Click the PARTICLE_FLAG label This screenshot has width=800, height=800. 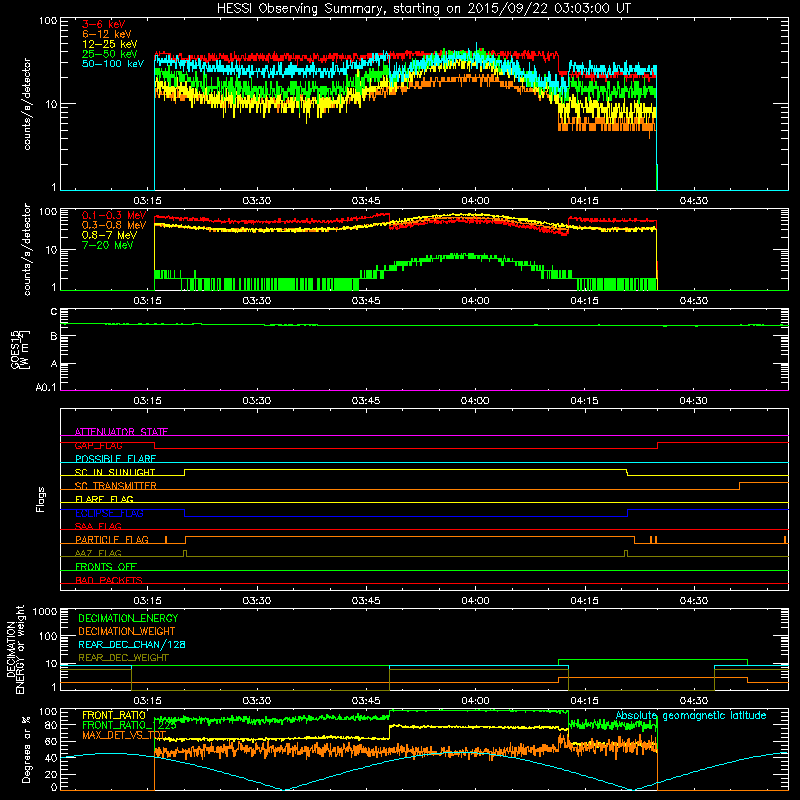tap(112, 540)
